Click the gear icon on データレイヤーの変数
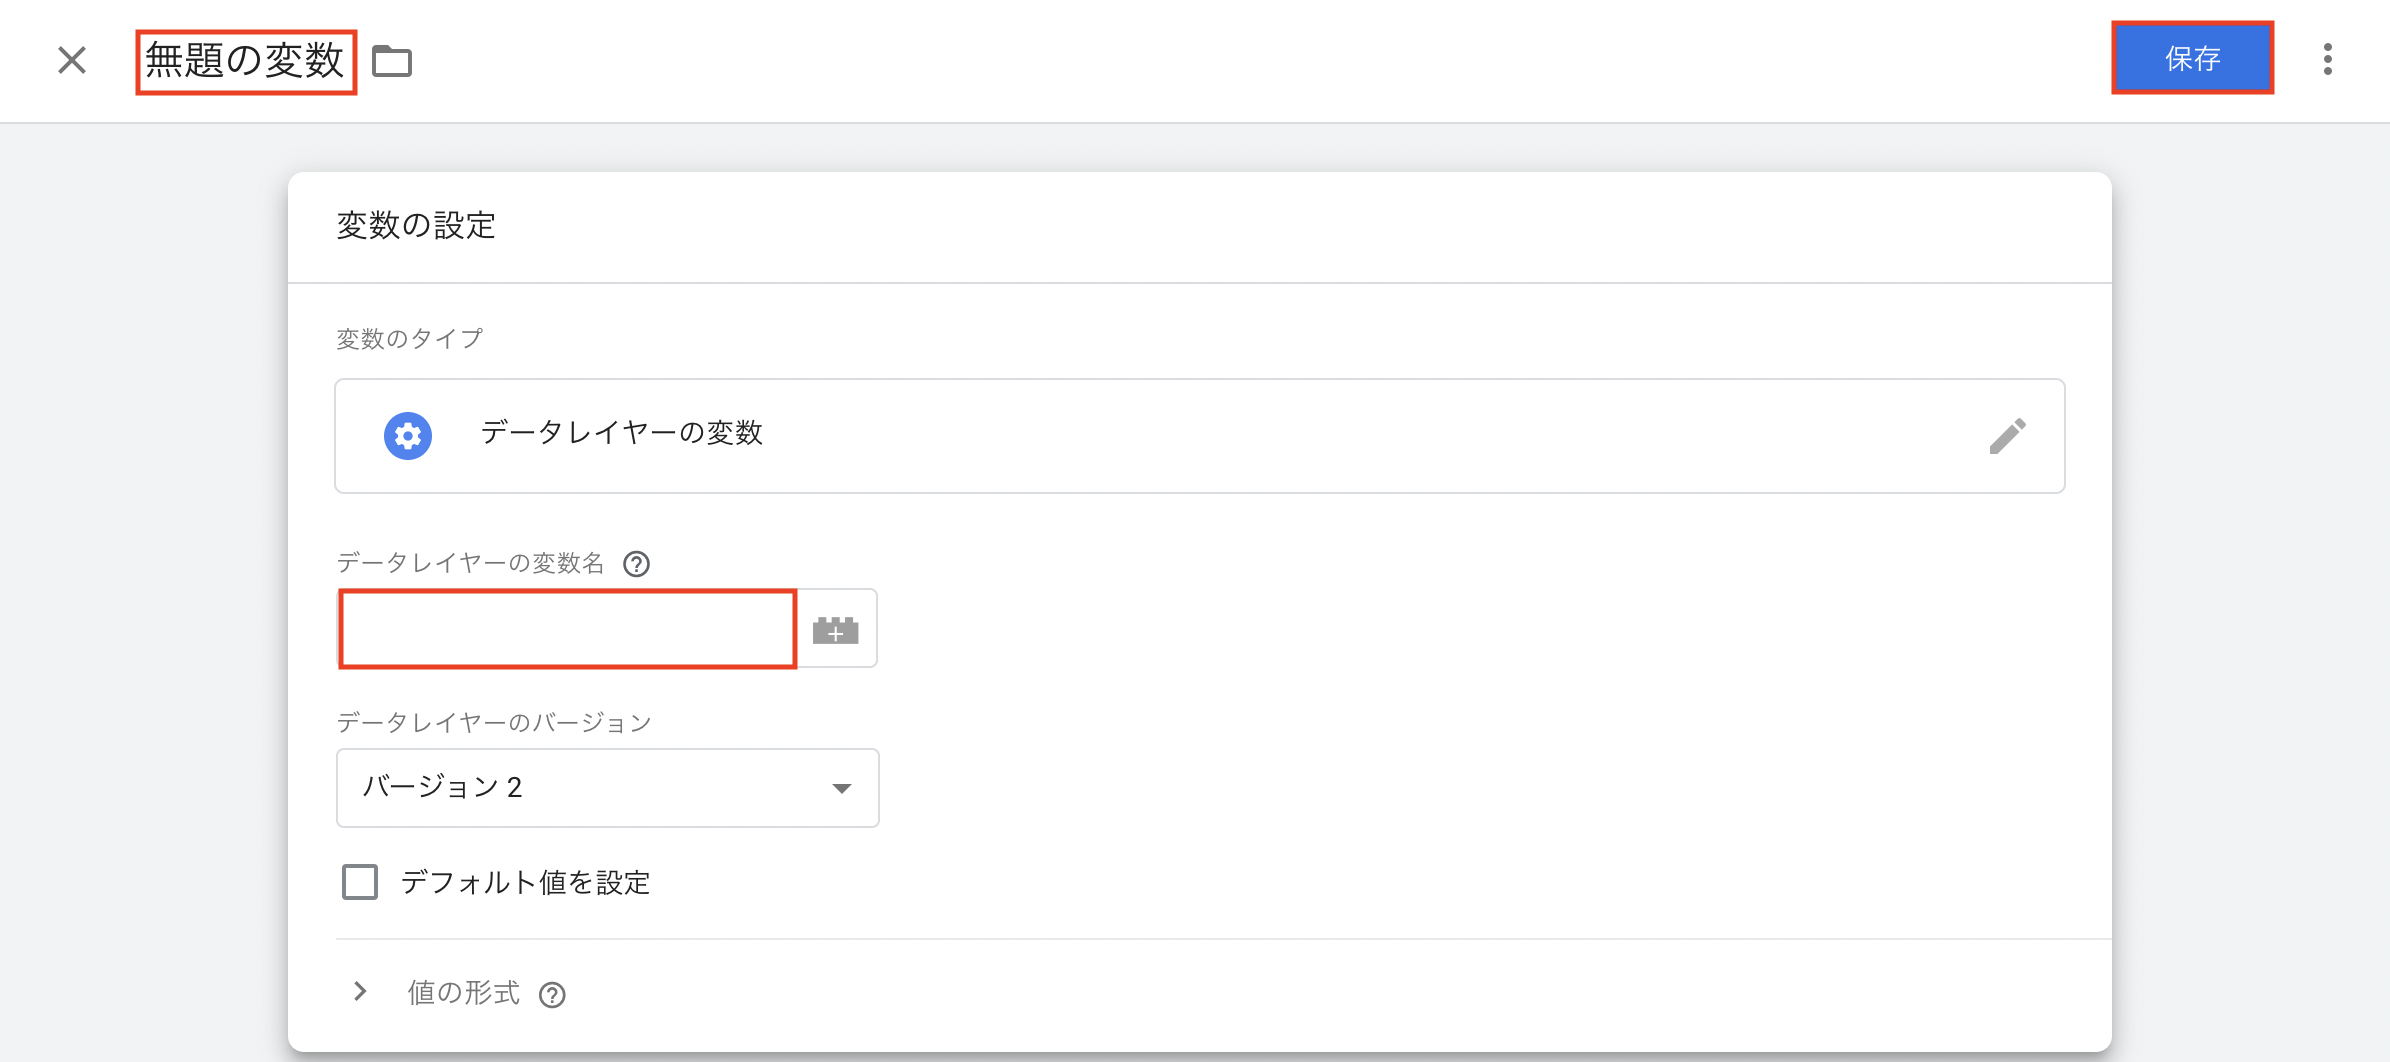This screenshot has height=1062, width=2390. pyautogui.click(x=408, y=435)
